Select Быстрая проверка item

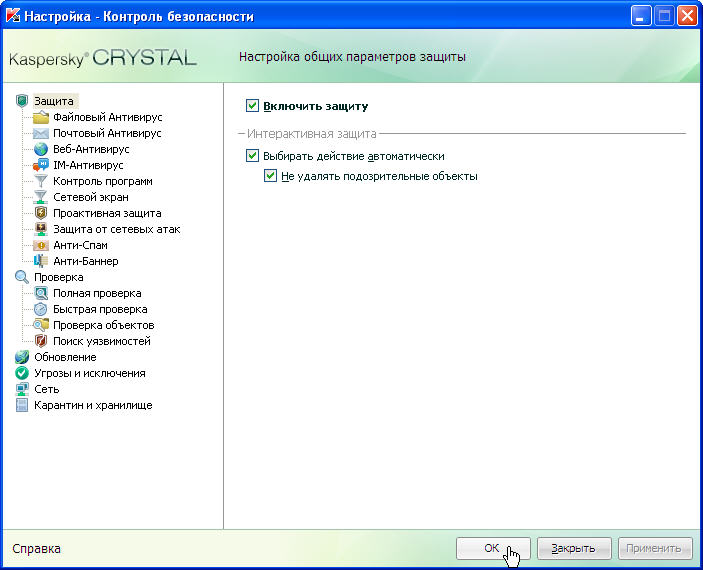coord(100,309)
